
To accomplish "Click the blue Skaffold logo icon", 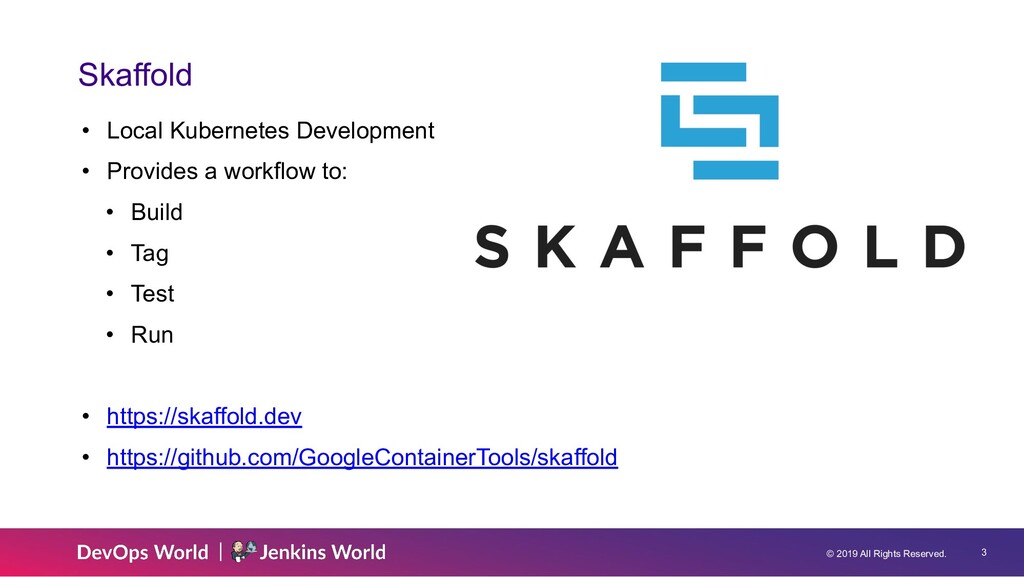I will pos(718,120).
